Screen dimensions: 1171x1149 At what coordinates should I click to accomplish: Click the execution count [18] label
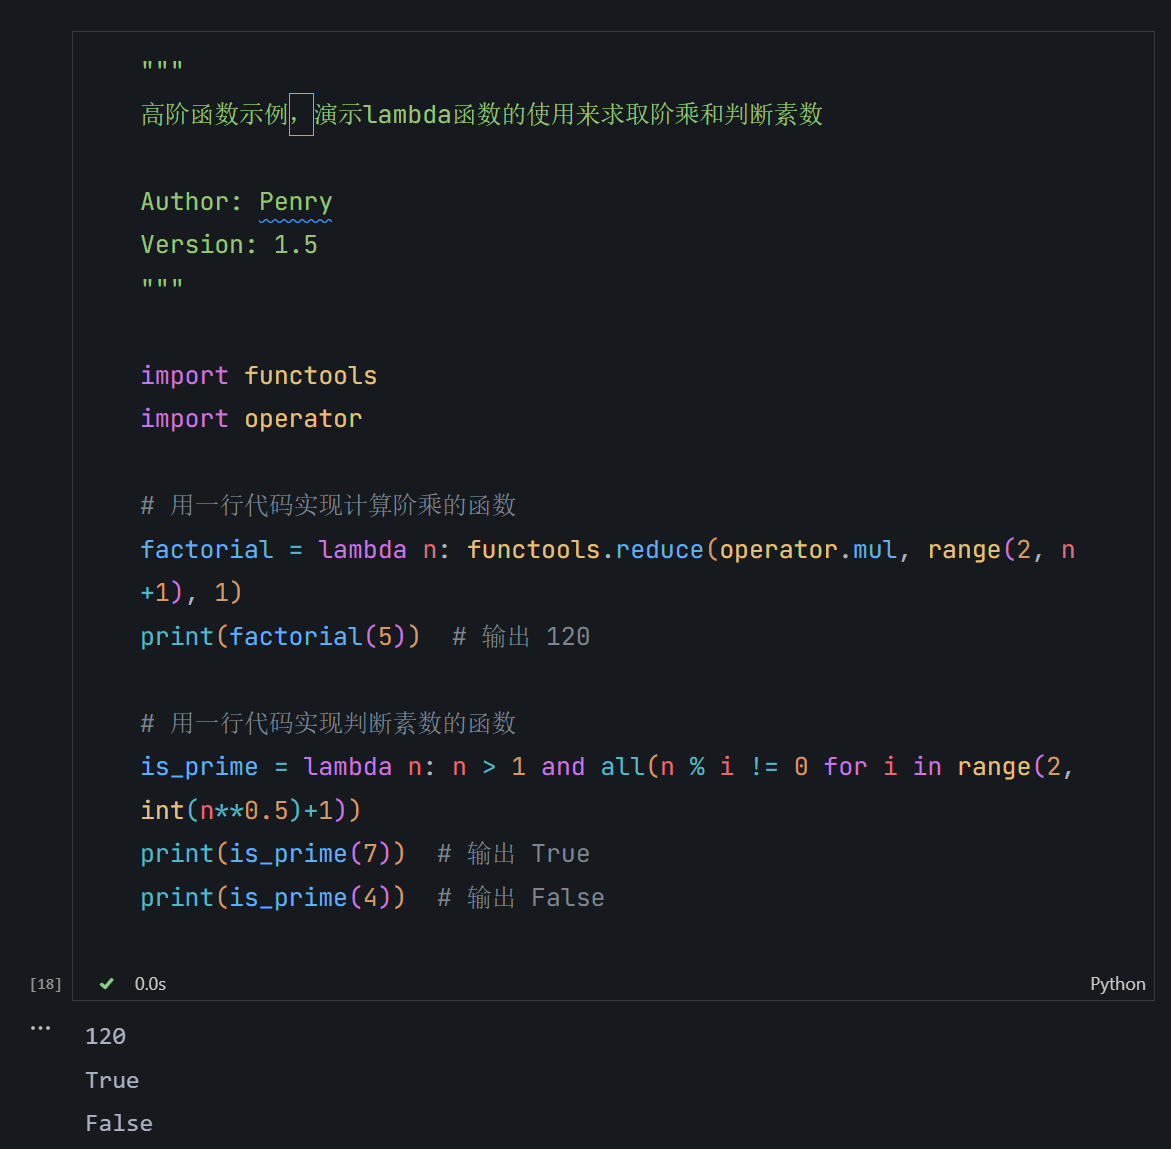click(x=45, y=984)
